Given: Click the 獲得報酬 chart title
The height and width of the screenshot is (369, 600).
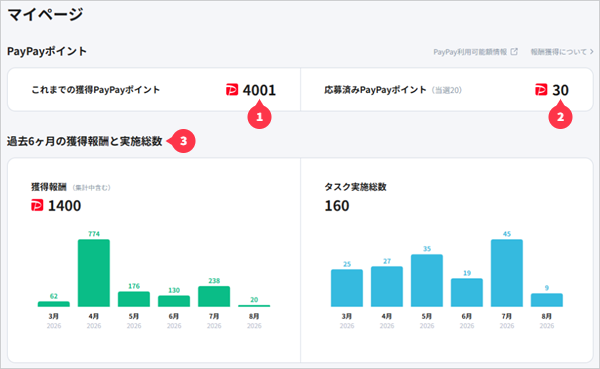Looking at the screenshot, I should tap(49, 187).
